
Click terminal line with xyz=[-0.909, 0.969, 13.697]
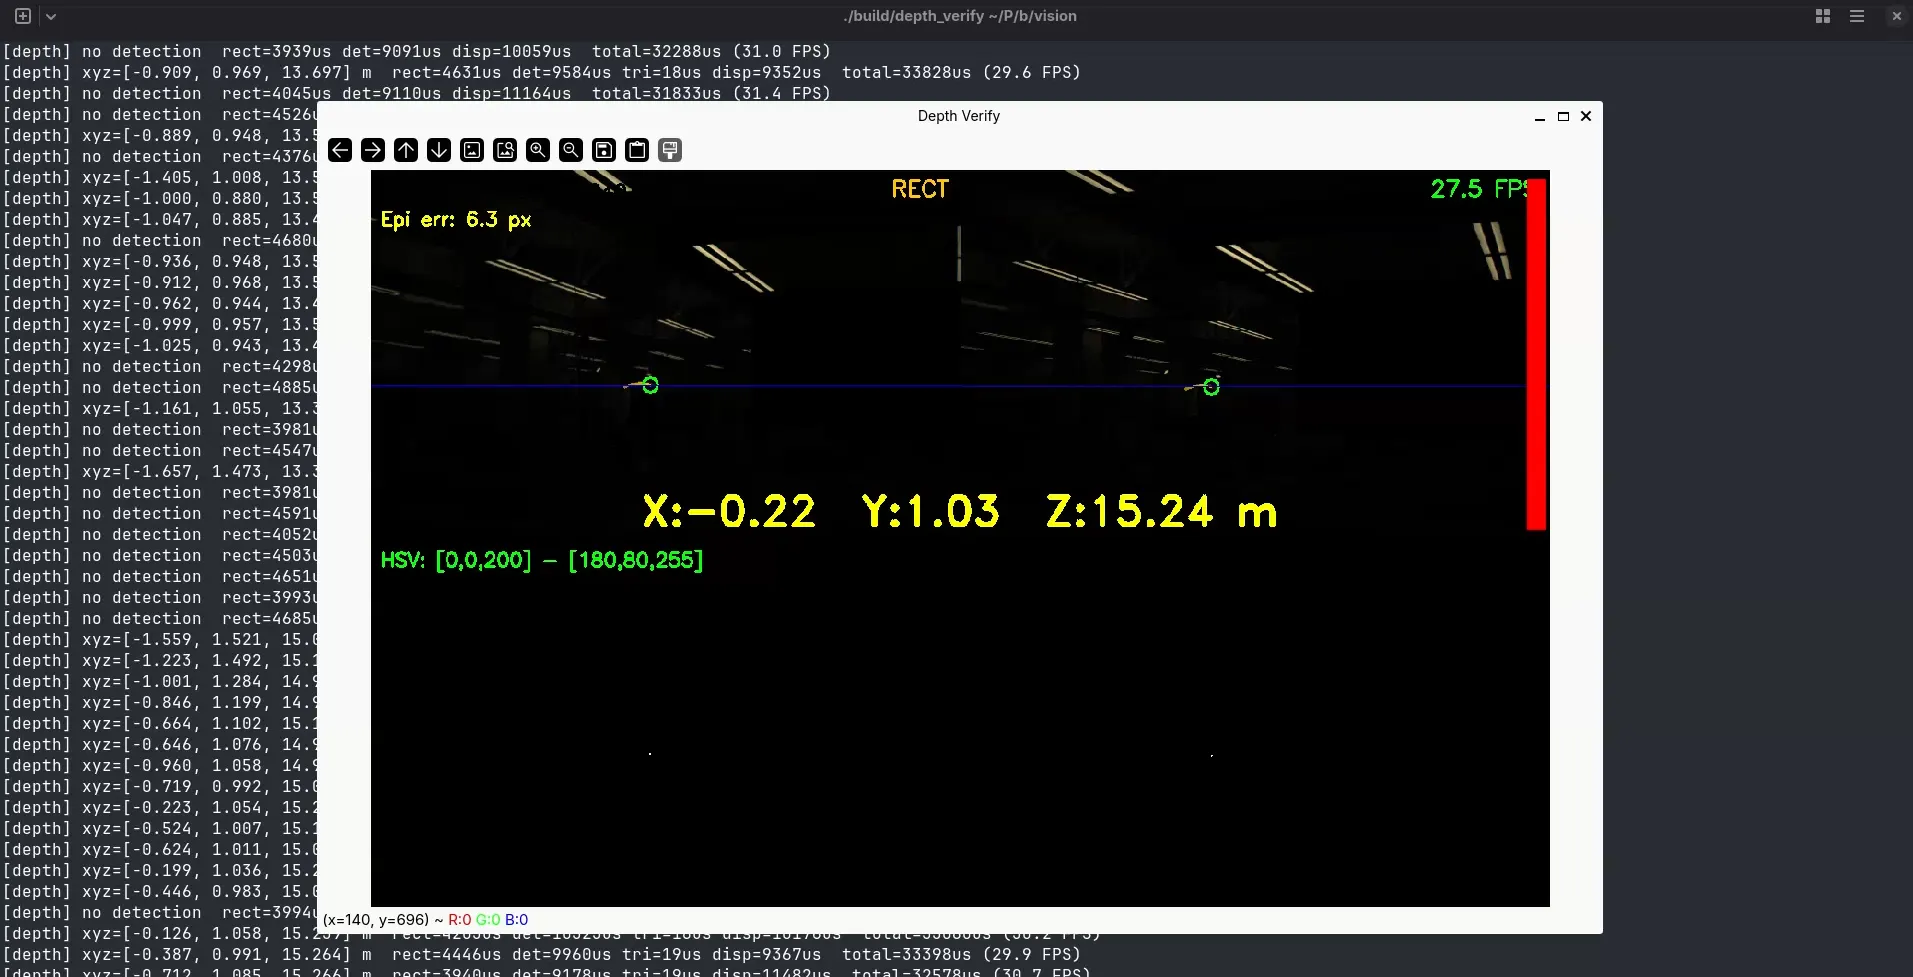(x=541, y=72)
